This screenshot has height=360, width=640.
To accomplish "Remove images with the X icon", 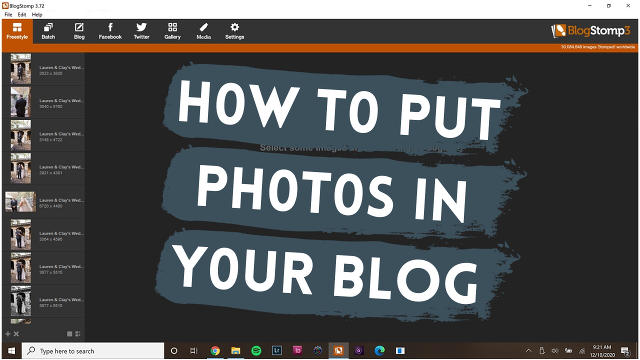I will (x=16, y=334).
